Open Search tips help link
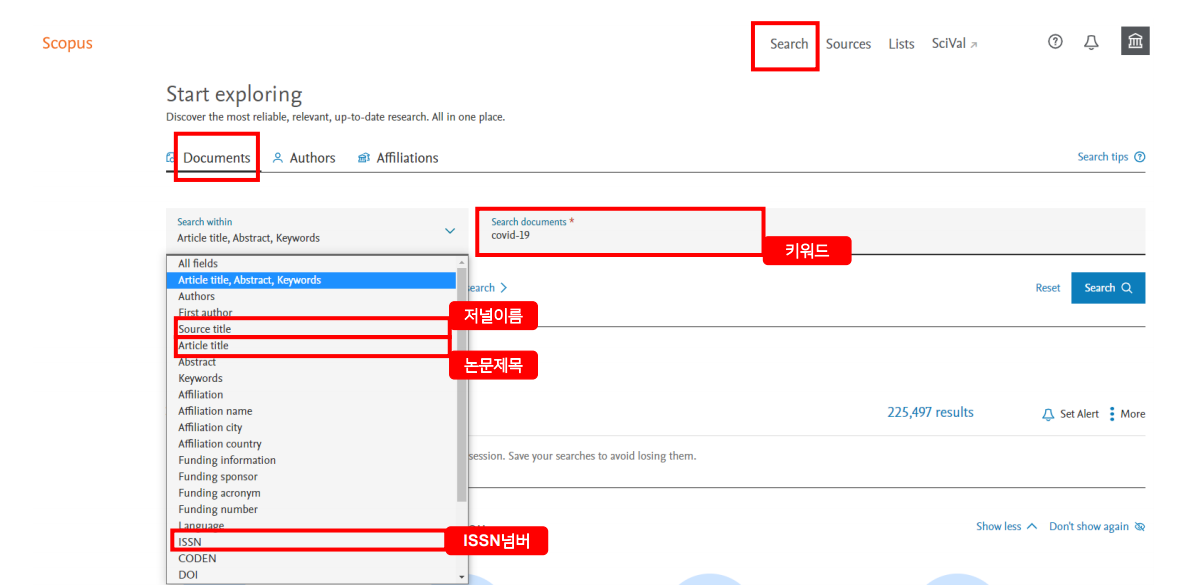The height and width of the screenshot is (587, 1194). click(1110, 157)
